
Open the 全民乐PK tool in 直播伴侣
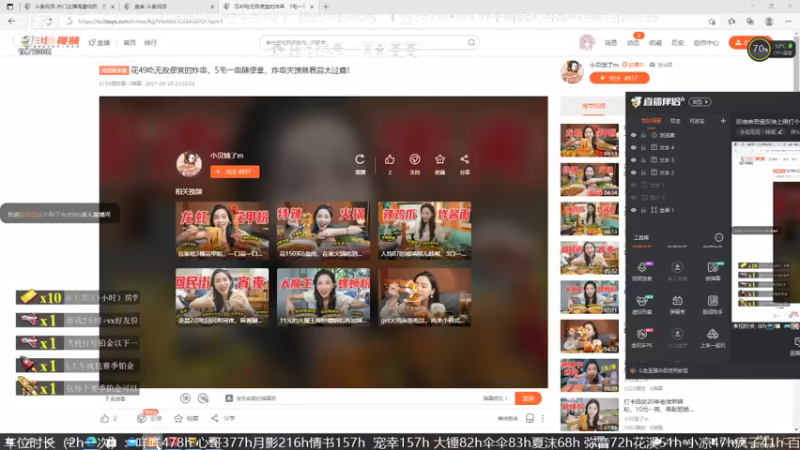(642, 338)
